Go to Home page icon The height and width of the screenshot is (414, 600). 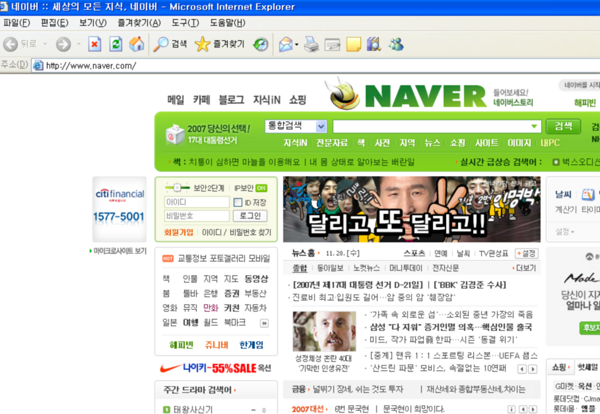tap(137, 44)
